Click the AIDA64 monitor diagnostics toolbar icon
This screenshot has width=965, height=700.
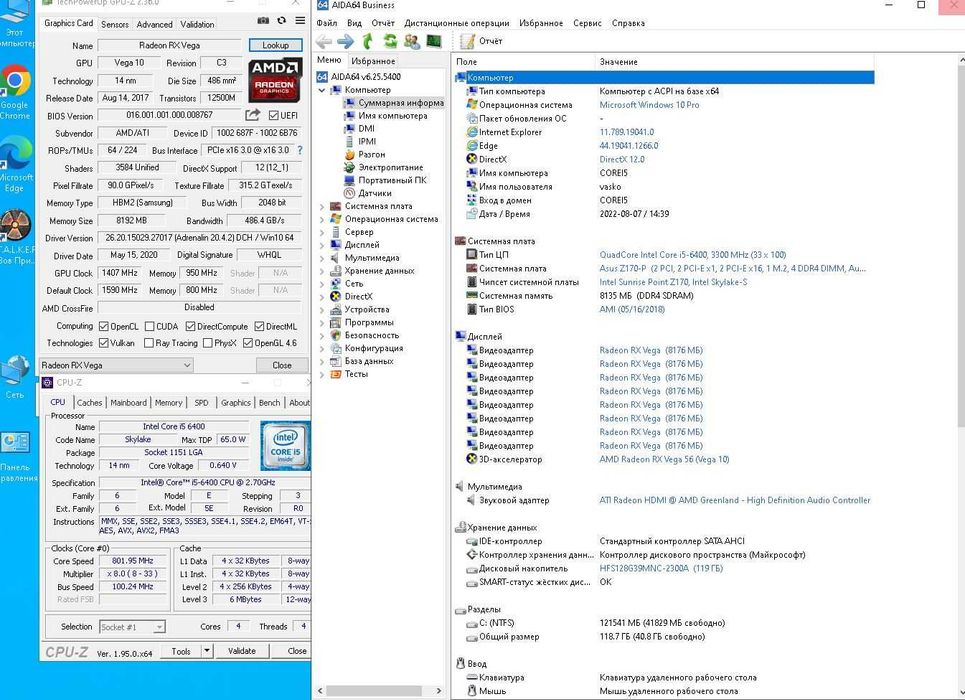coord(434,41)
